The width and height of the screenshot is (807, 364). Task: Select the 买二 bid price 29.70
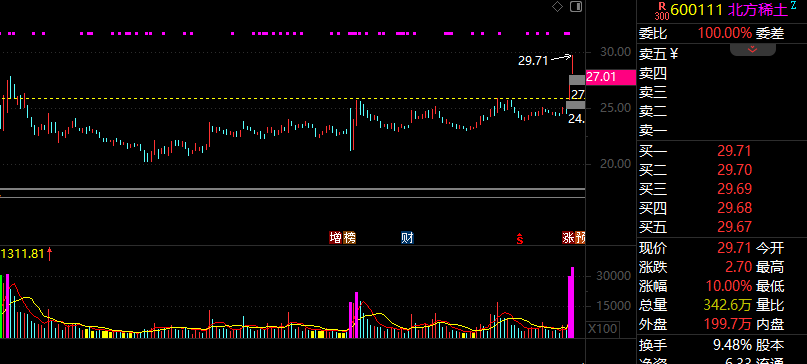coord(734,170)
